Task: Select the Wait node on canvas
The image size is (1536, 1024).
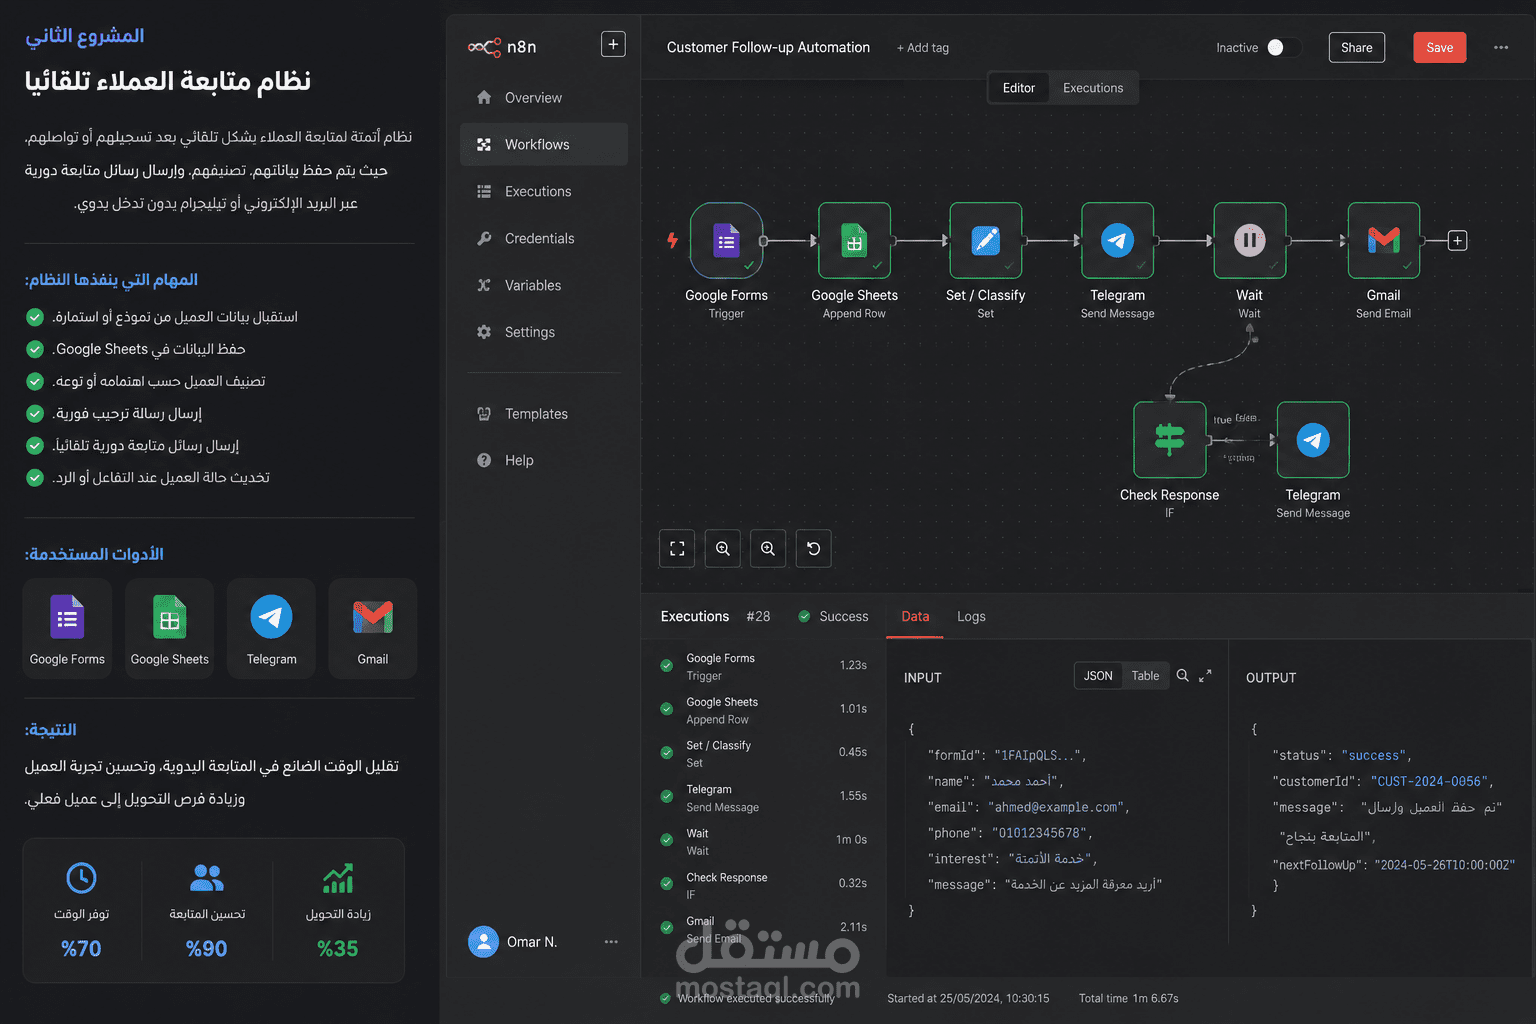Action: 1249,241
